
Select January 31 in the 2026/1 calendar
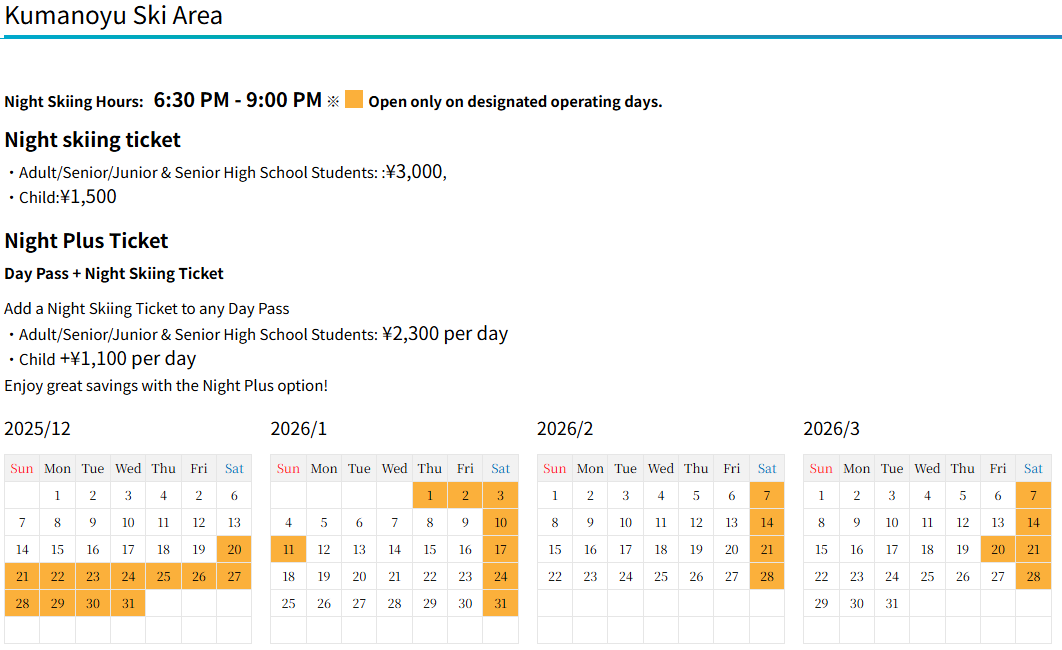click(x=500, y=603)
